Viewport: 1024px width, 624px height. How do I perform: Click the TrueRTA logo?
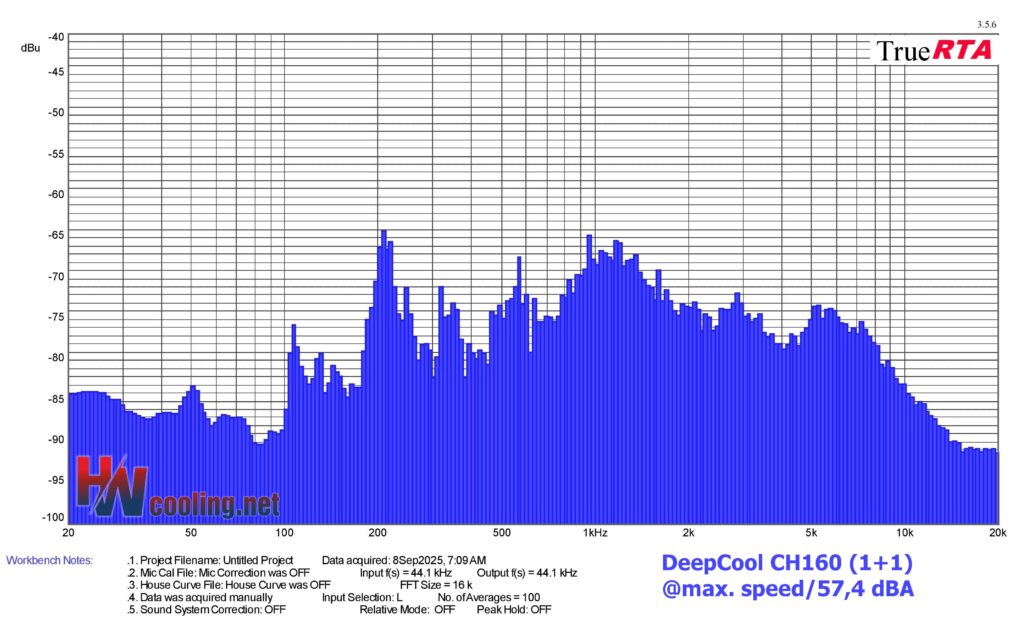[x=934, y=51]
